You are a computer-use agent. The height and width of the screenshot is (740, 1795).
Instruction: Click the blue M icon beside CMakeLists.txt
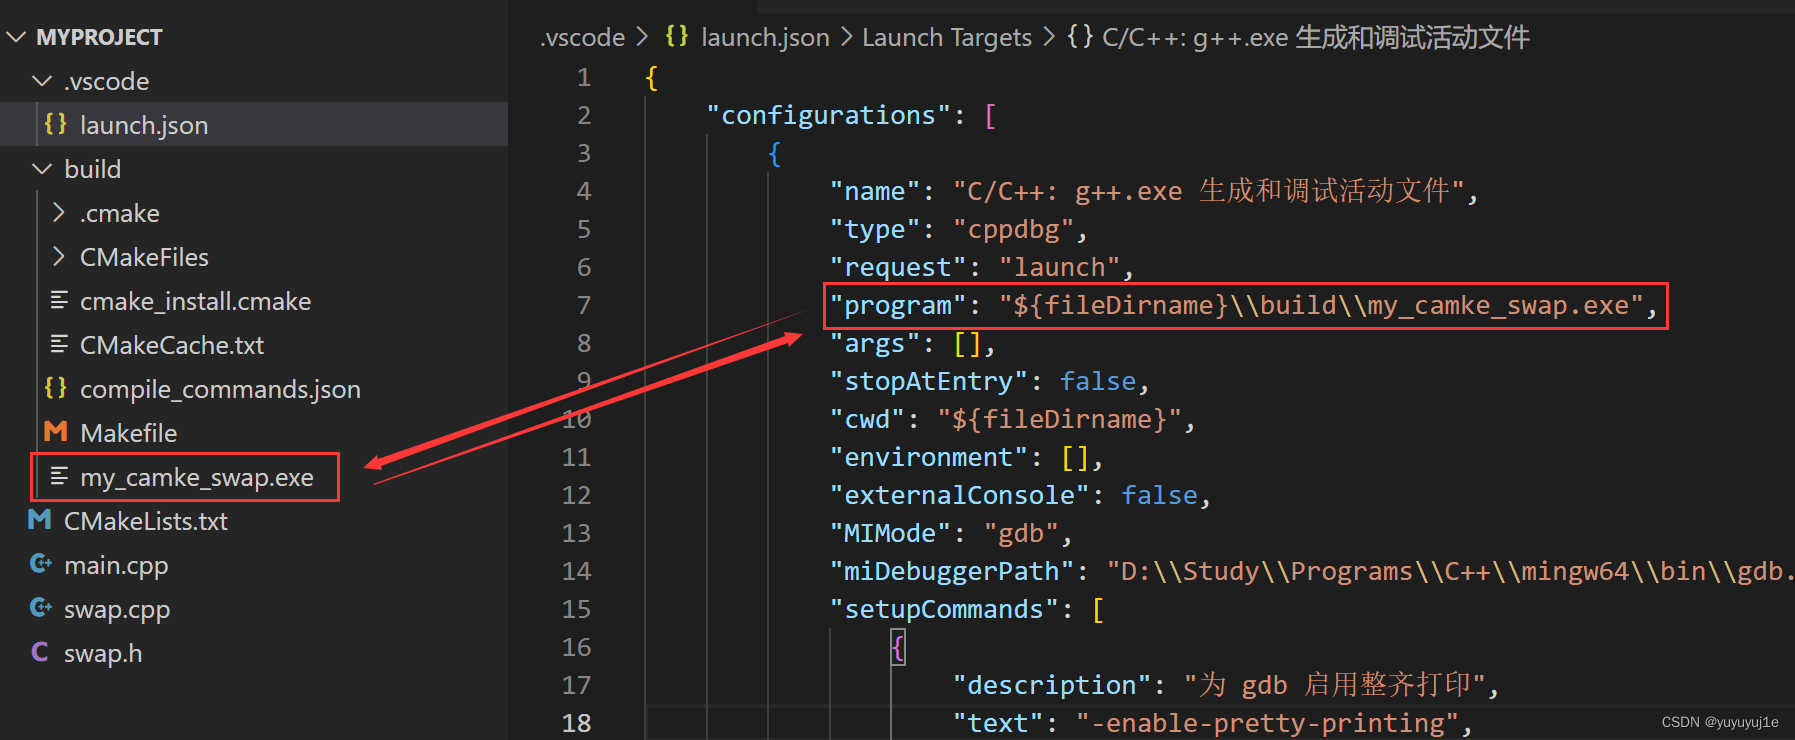(40, 520)
